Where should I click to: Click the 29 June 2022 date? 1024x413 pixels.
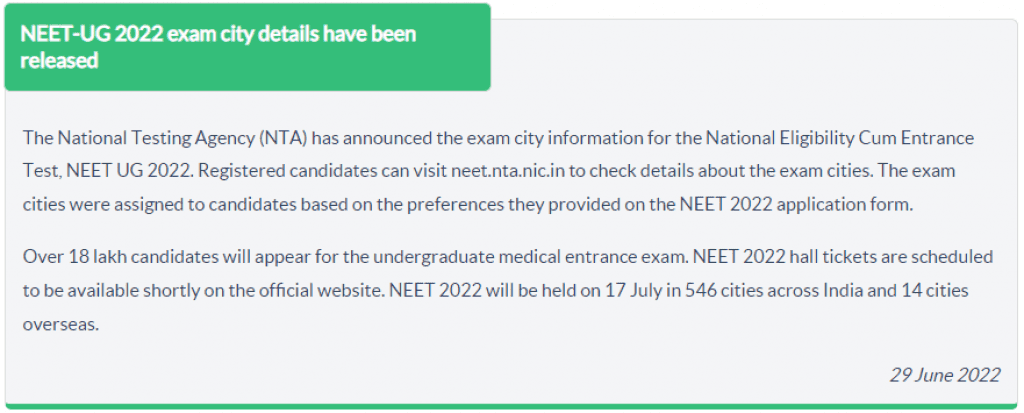pos(944,375)
